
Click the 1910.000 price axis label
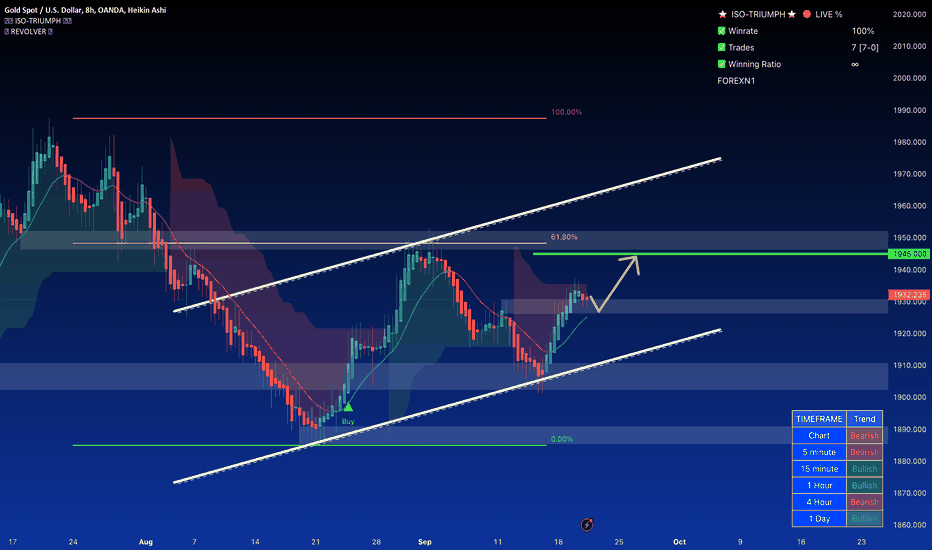[909, 365]
